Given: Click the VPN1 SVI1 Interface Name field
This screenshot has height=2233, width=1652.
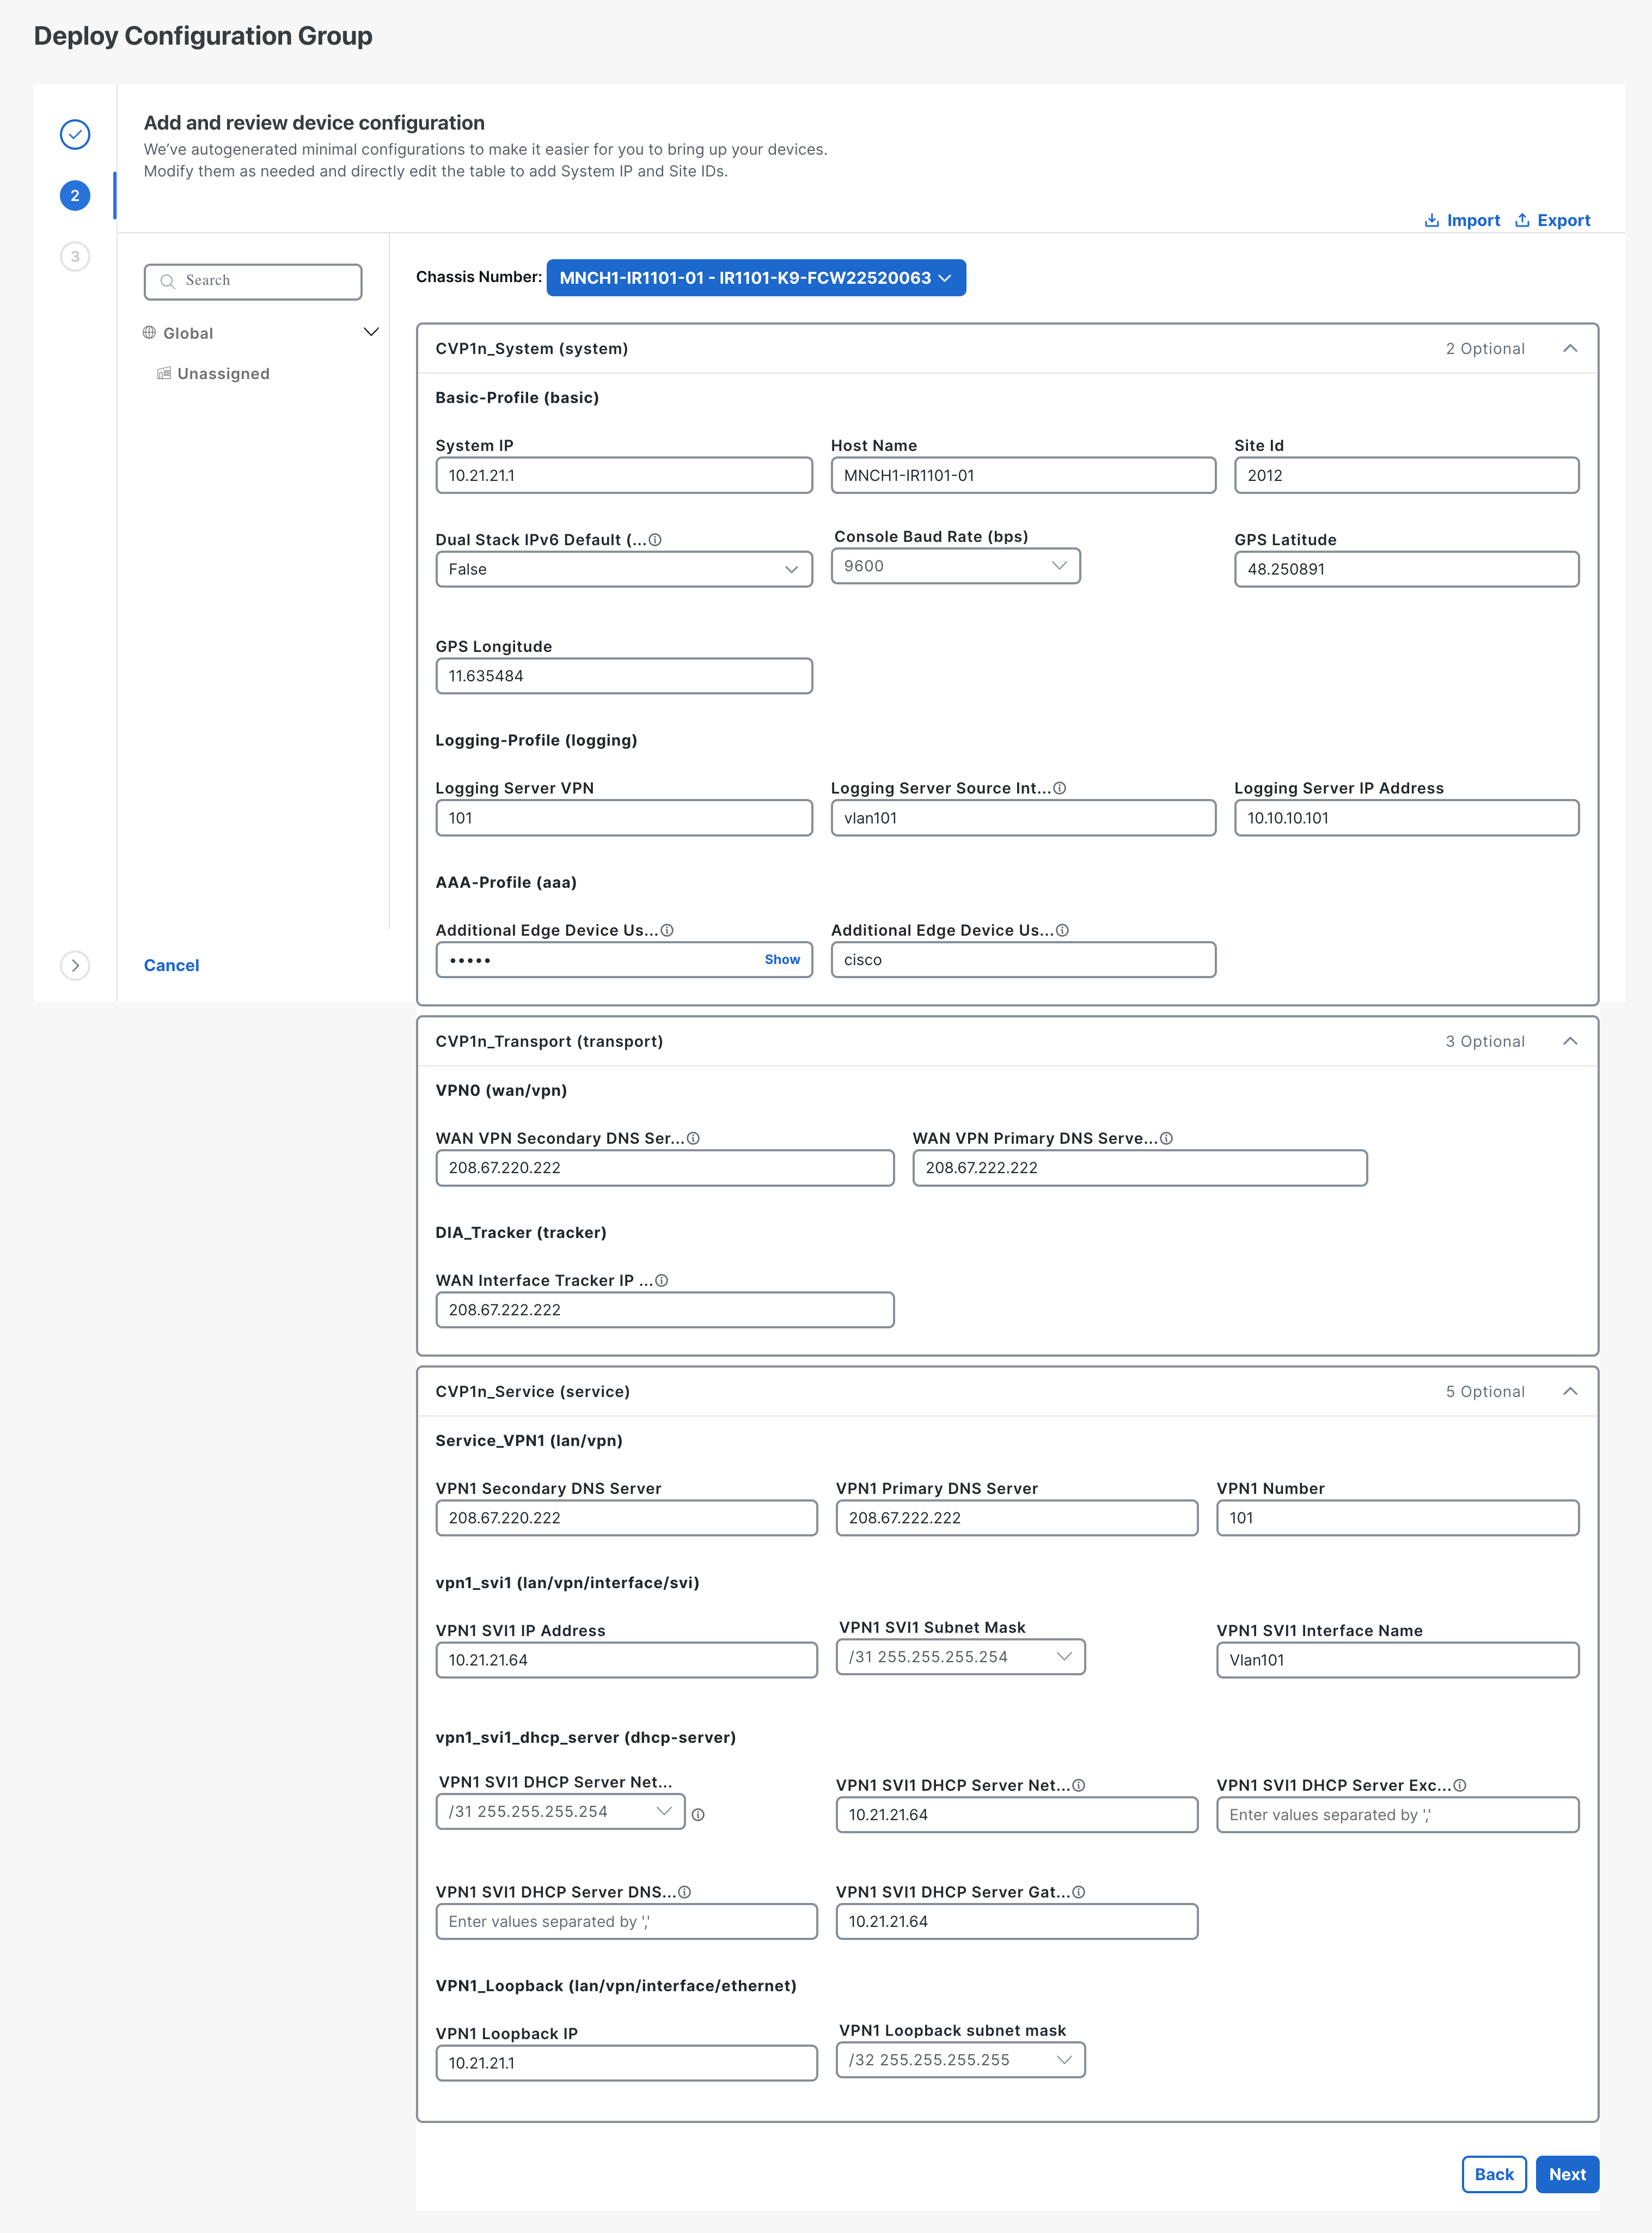Looking at the screenshot, I should click(x=1397, y=1660).
